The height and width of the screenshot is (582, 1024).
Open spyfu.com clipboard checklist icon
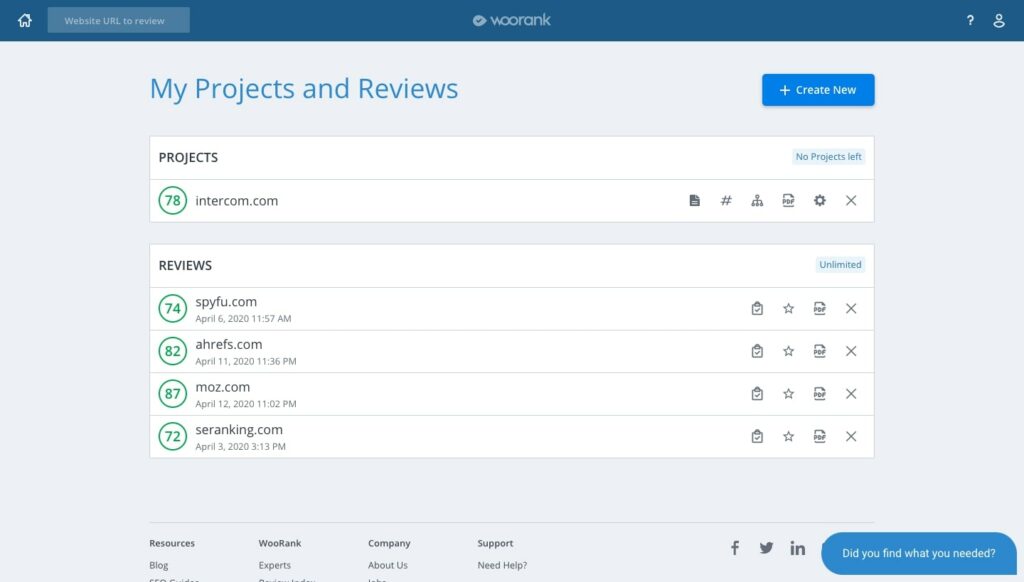(x=758, y=308)
